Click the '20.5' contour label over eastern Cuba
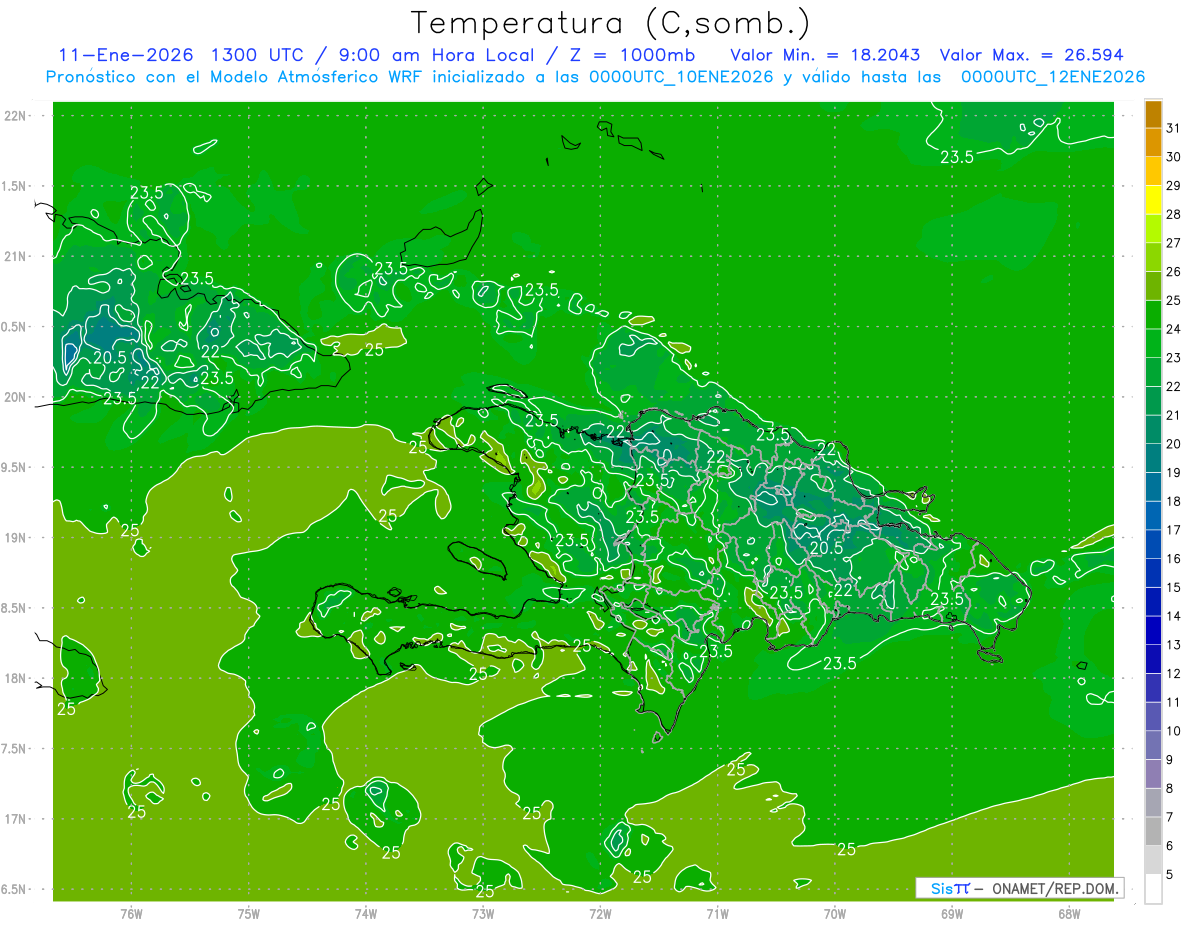1200x927 pixels. pyautogui.click(x=110, y=357)
